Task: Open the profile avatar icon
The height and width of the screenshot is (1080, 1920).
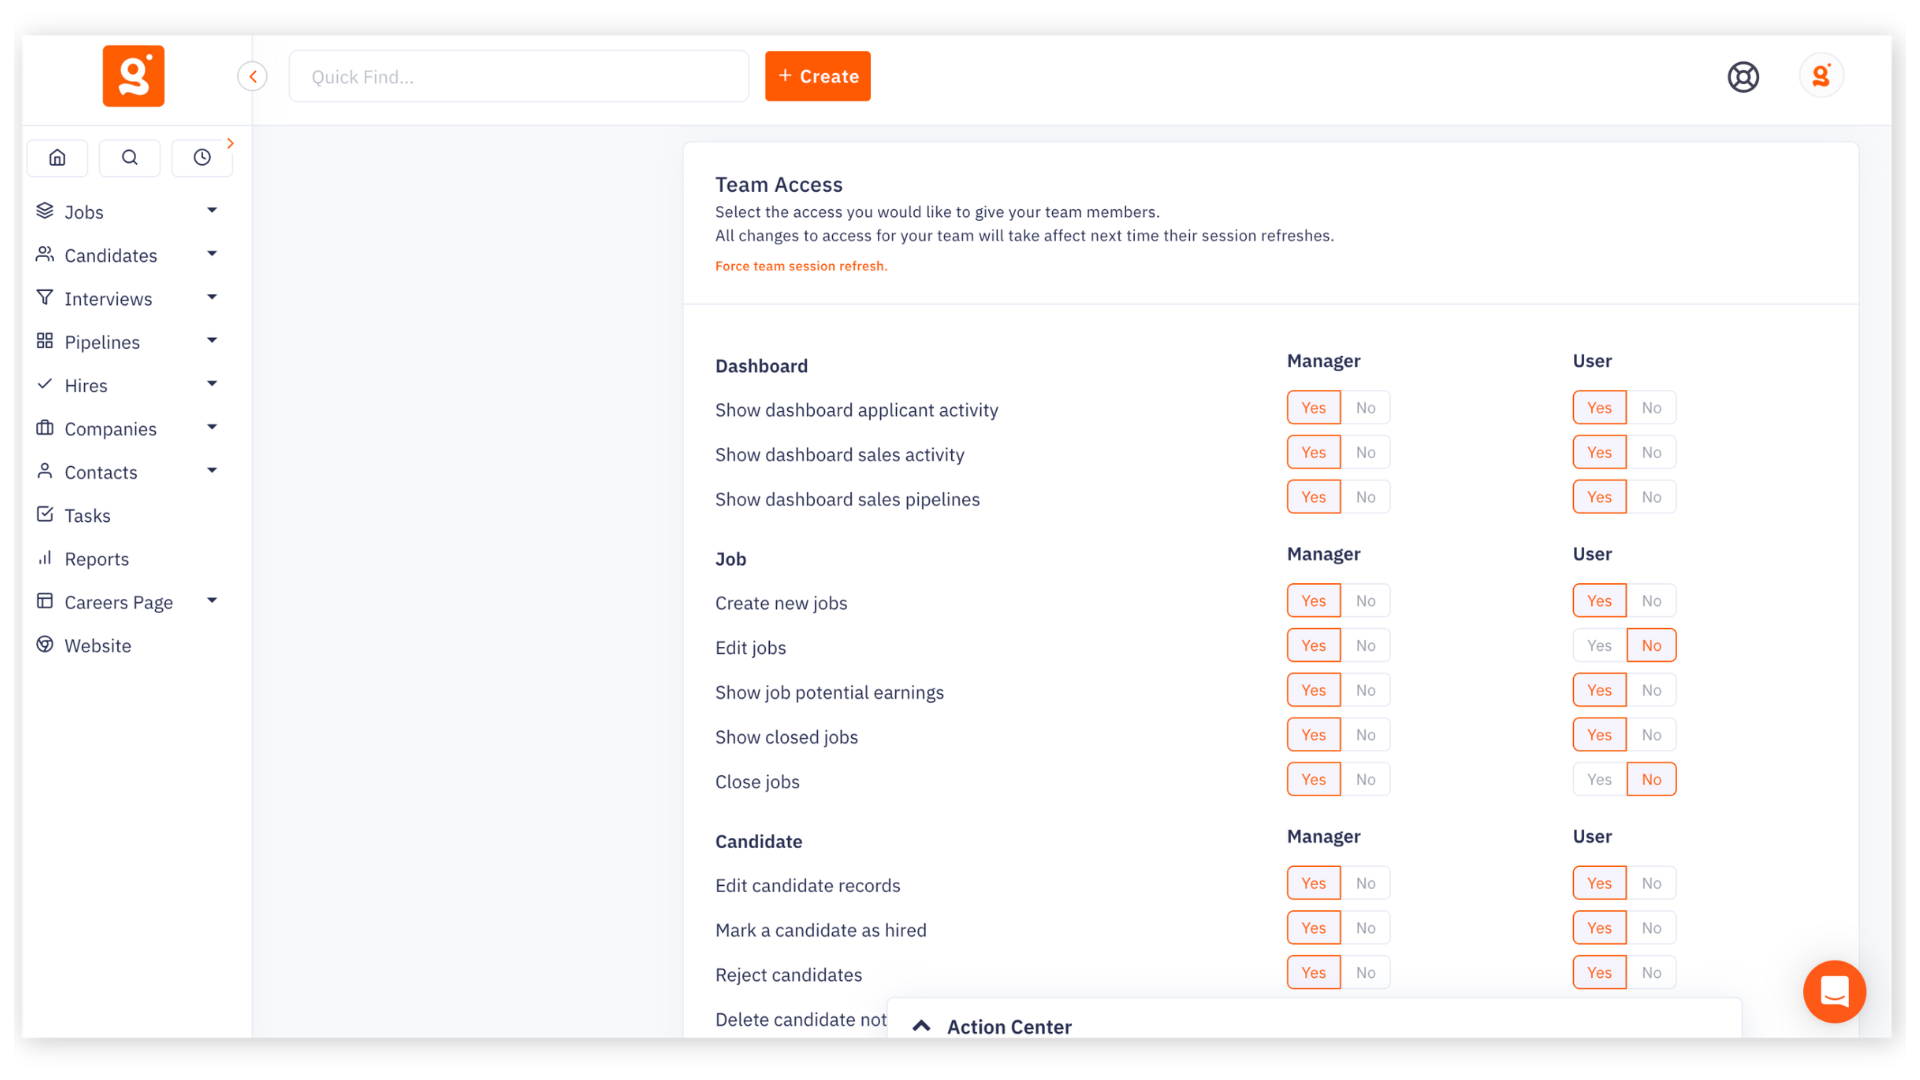Action: [x=1820, y=75]
